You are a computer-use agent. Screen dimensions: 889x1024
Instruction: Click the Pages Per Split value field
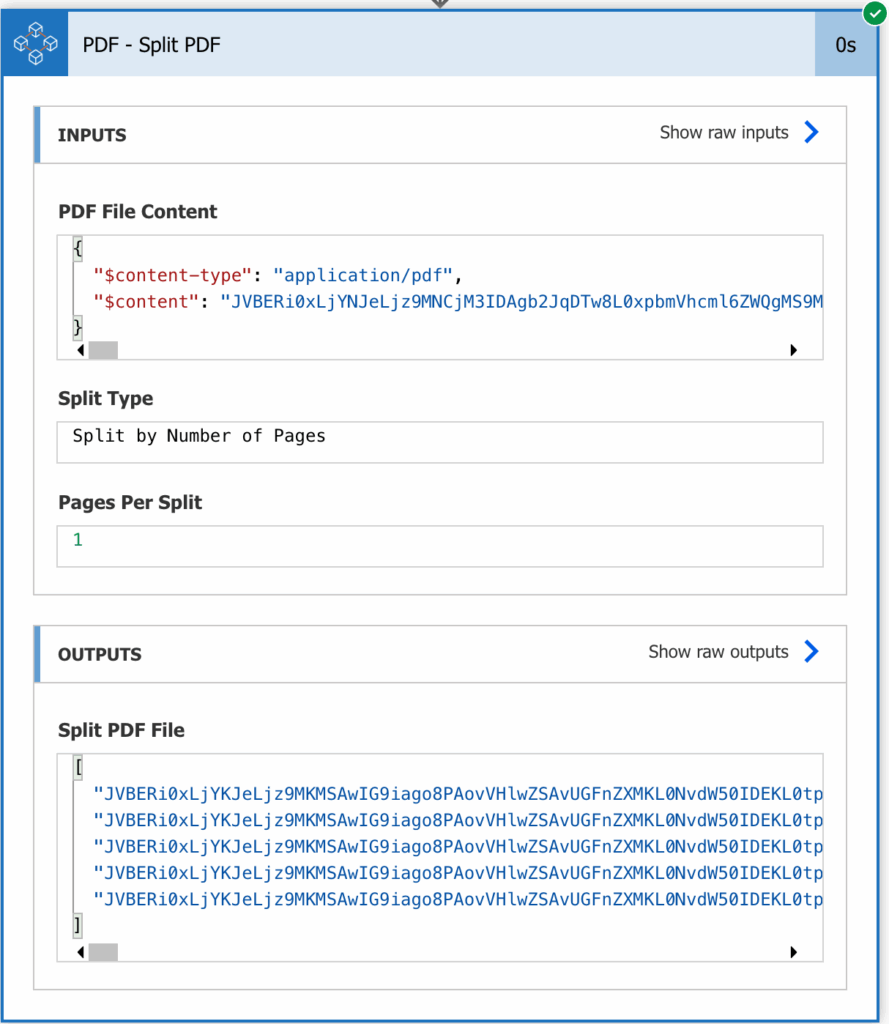tap(440, 546)
